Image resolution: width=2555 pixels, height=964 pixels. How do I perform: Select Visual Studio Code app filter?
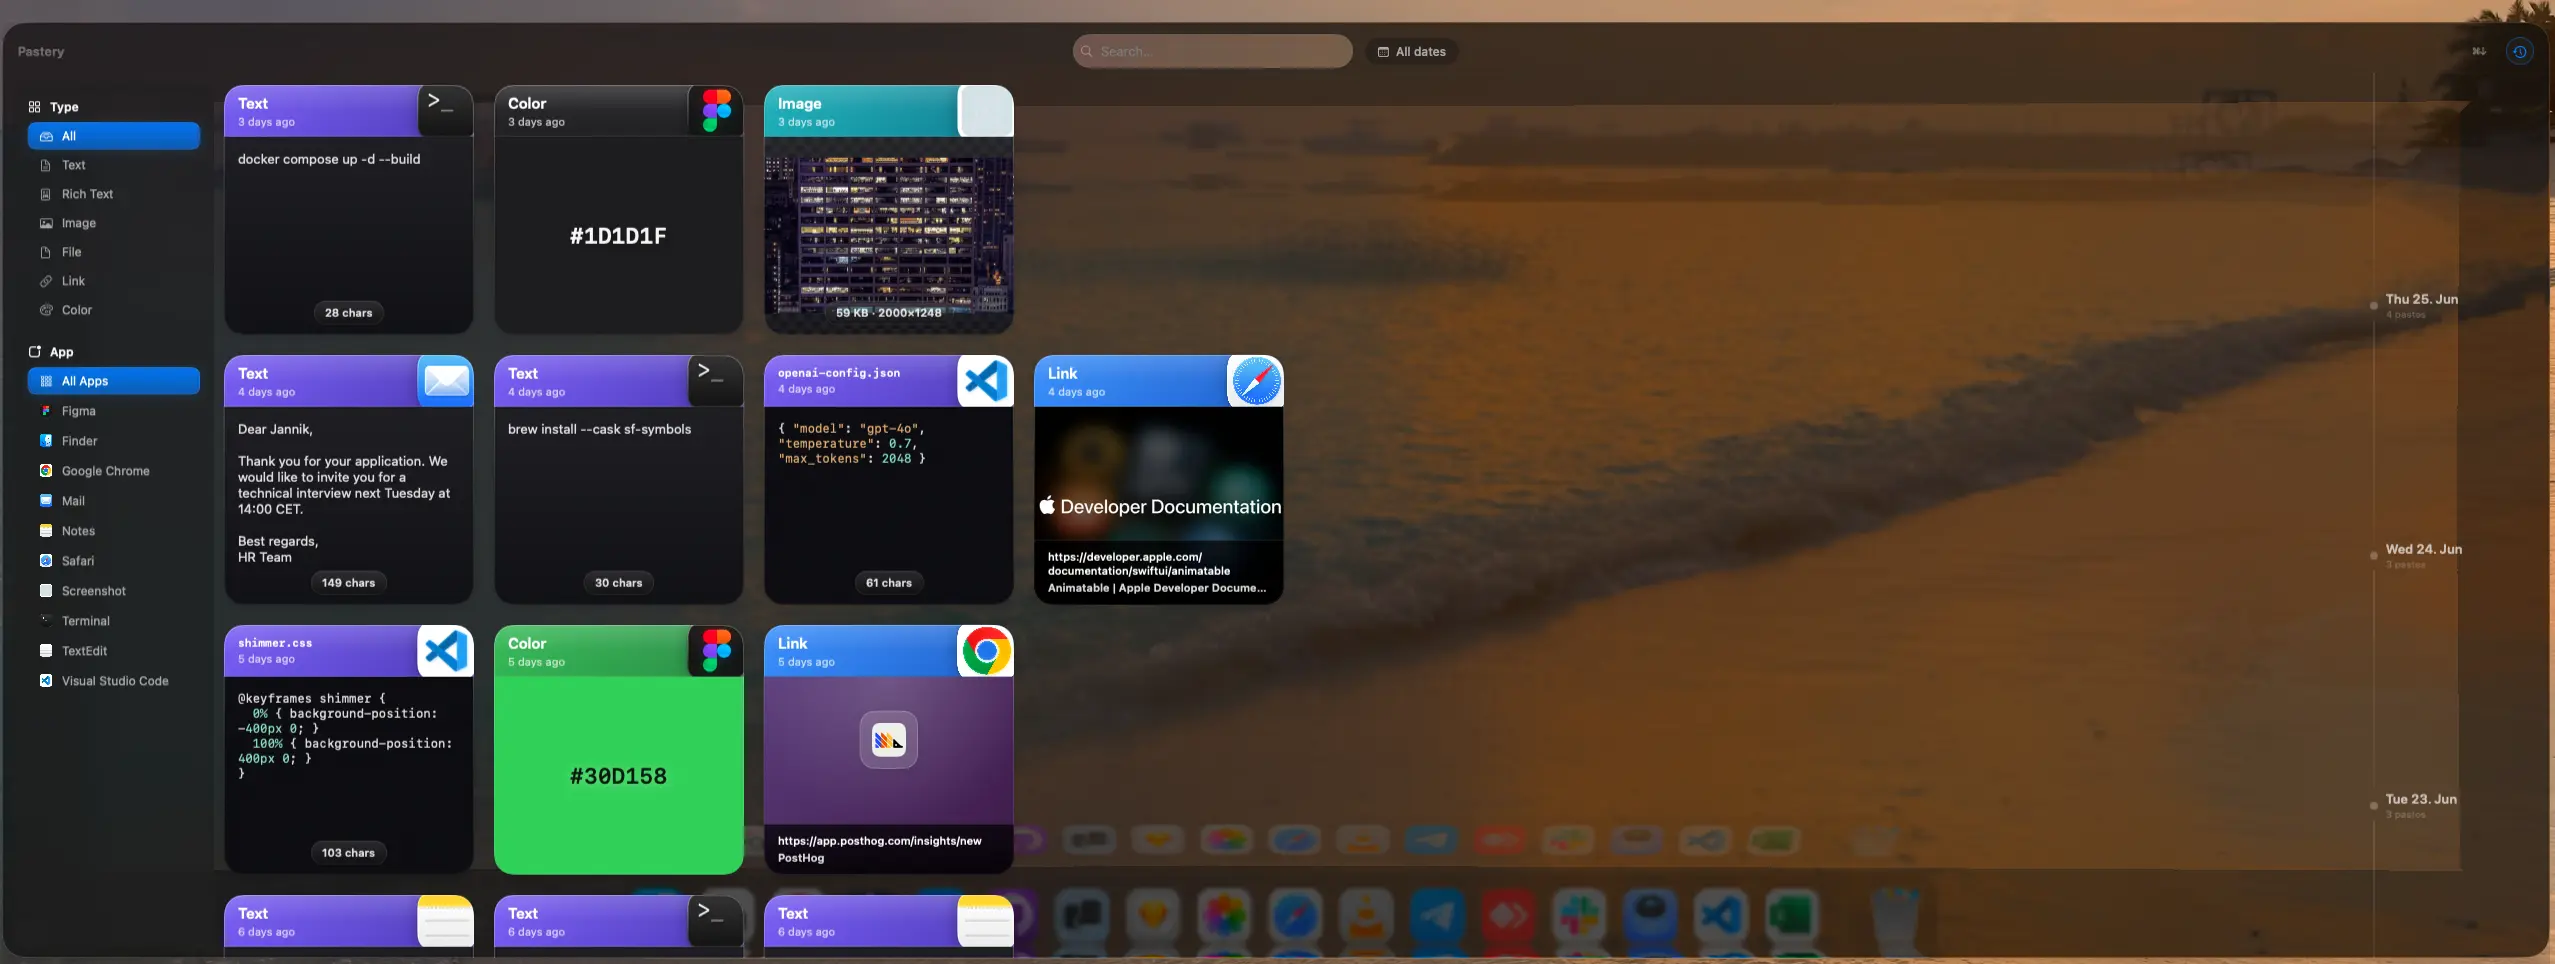[114, 681]
